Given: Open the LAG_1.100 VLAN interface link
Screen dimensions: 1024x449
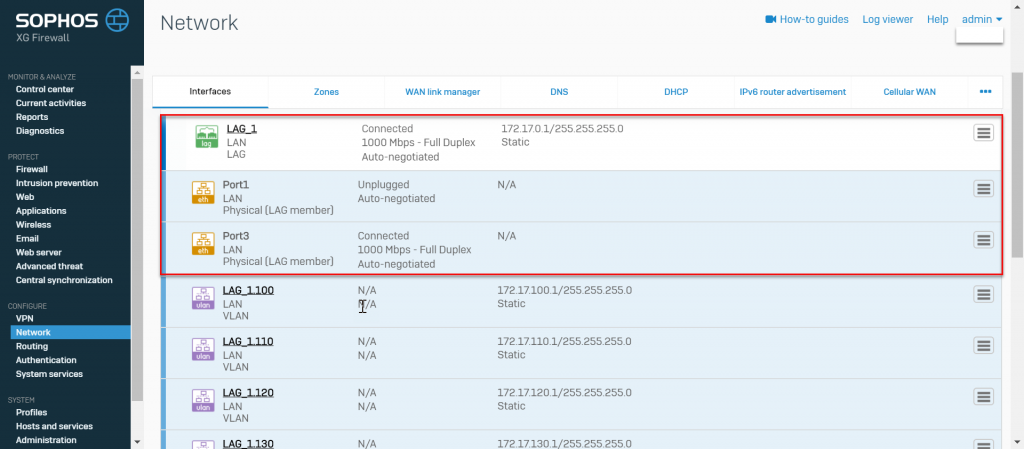Looking at the screenshot, I should tap(248, 290).
